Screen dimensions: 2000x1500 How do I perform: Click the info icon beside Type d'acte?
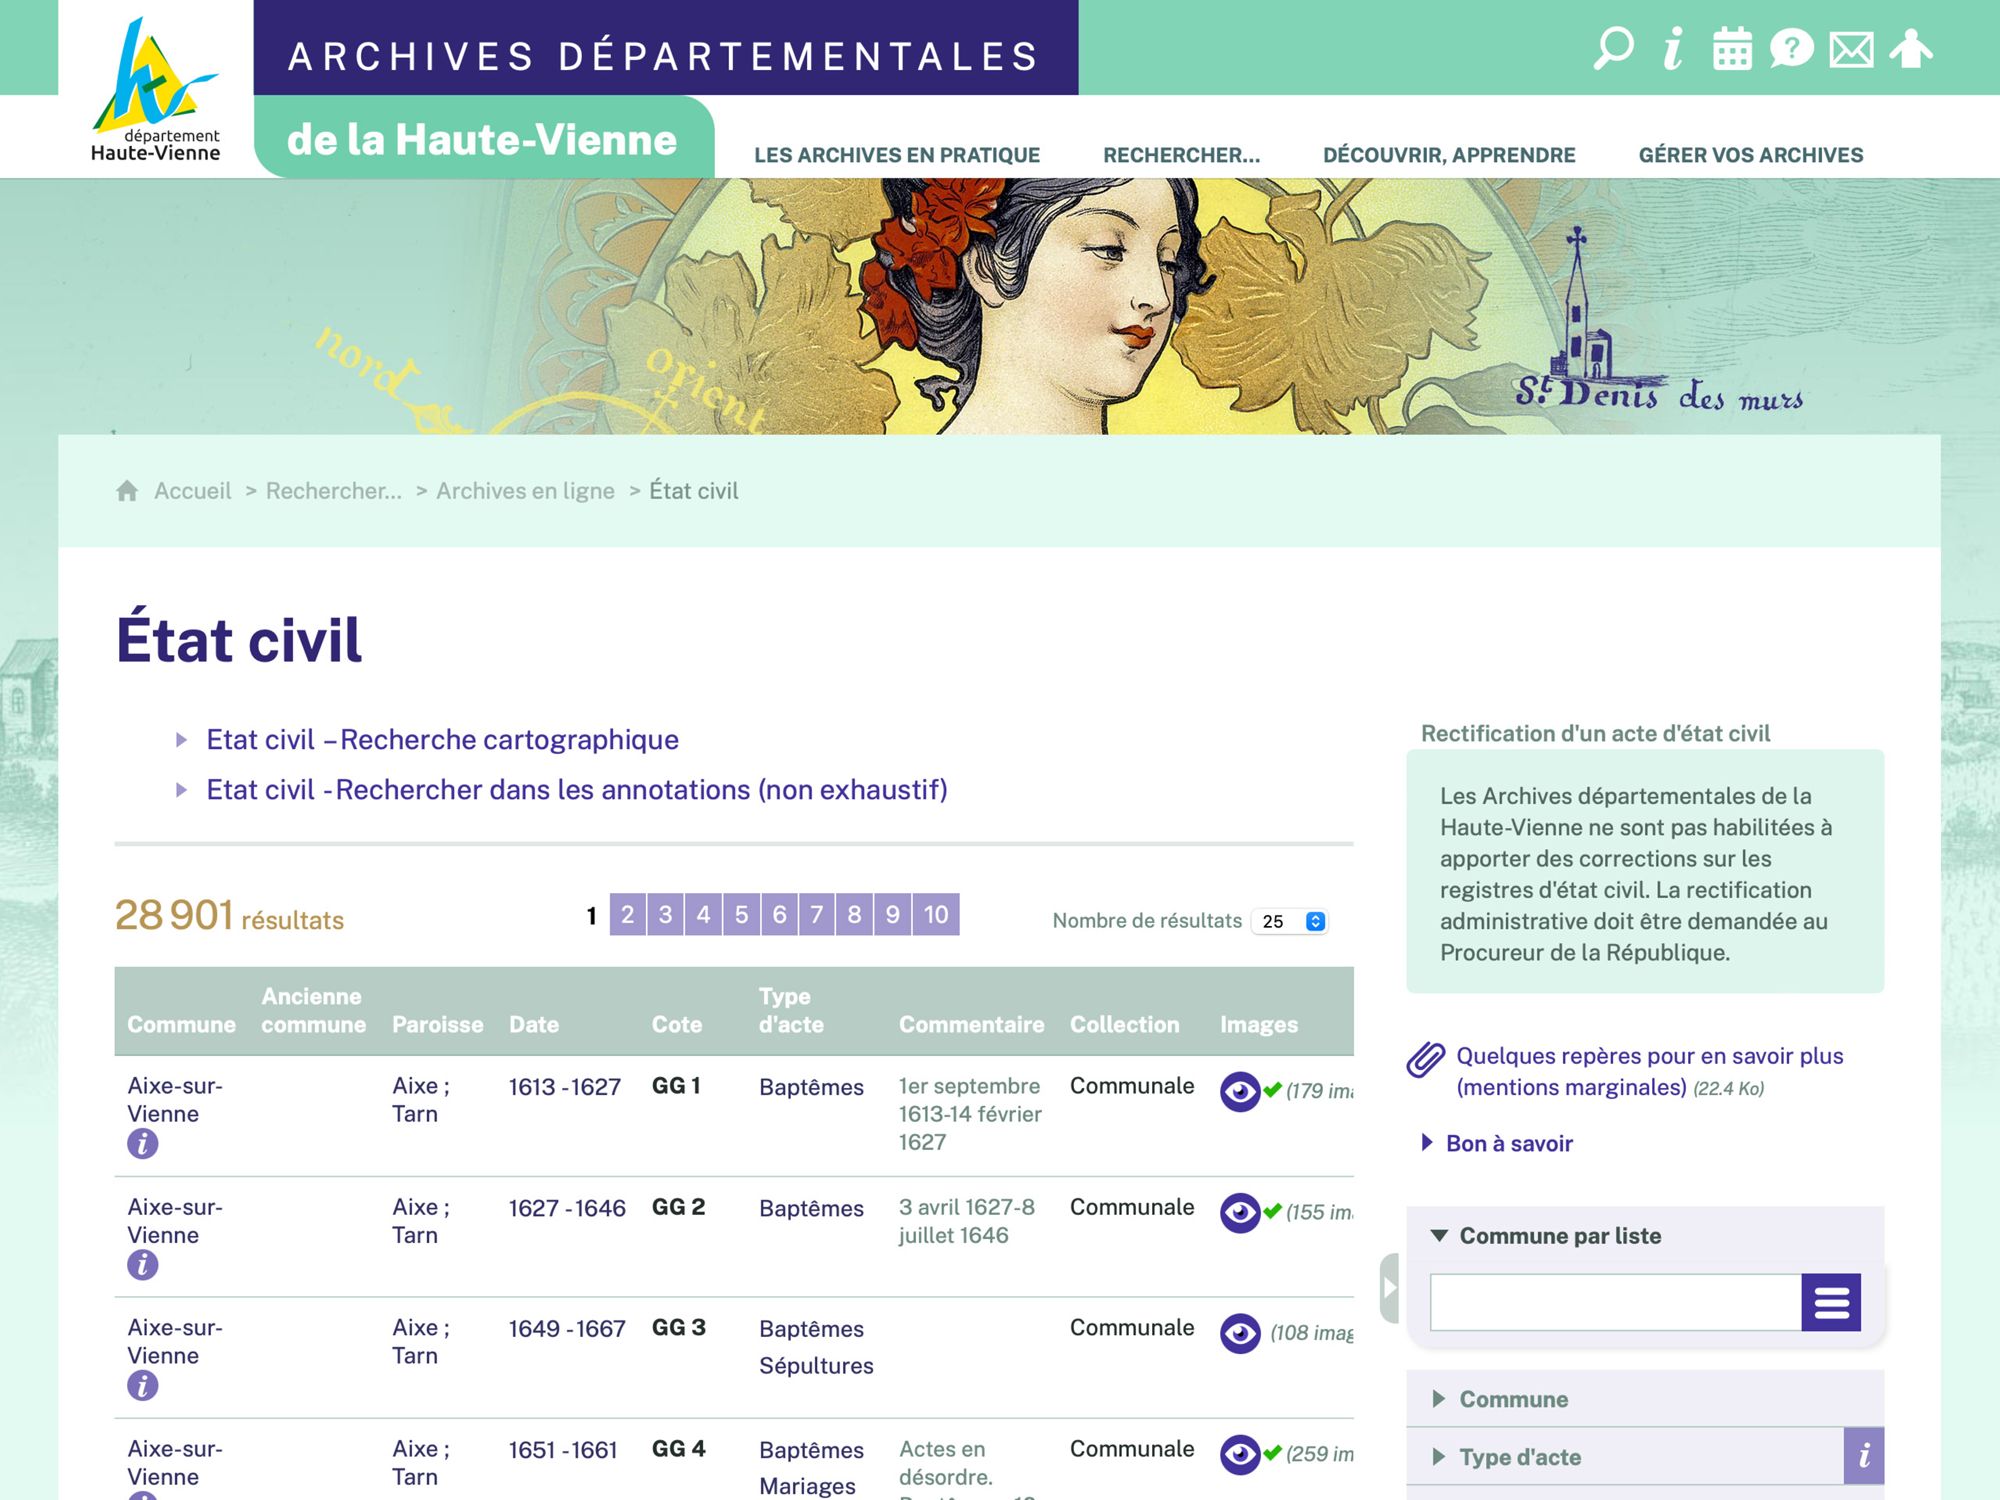click(x=1864, y=1456)
